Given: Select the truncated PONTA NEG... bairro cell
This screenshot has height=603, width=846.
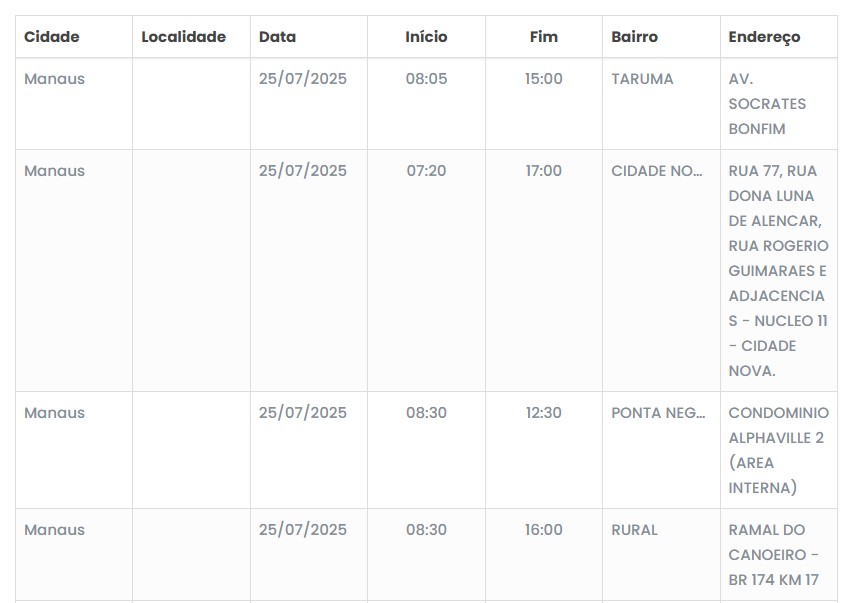Looking at the screenshot, I should tap(658, 413).
